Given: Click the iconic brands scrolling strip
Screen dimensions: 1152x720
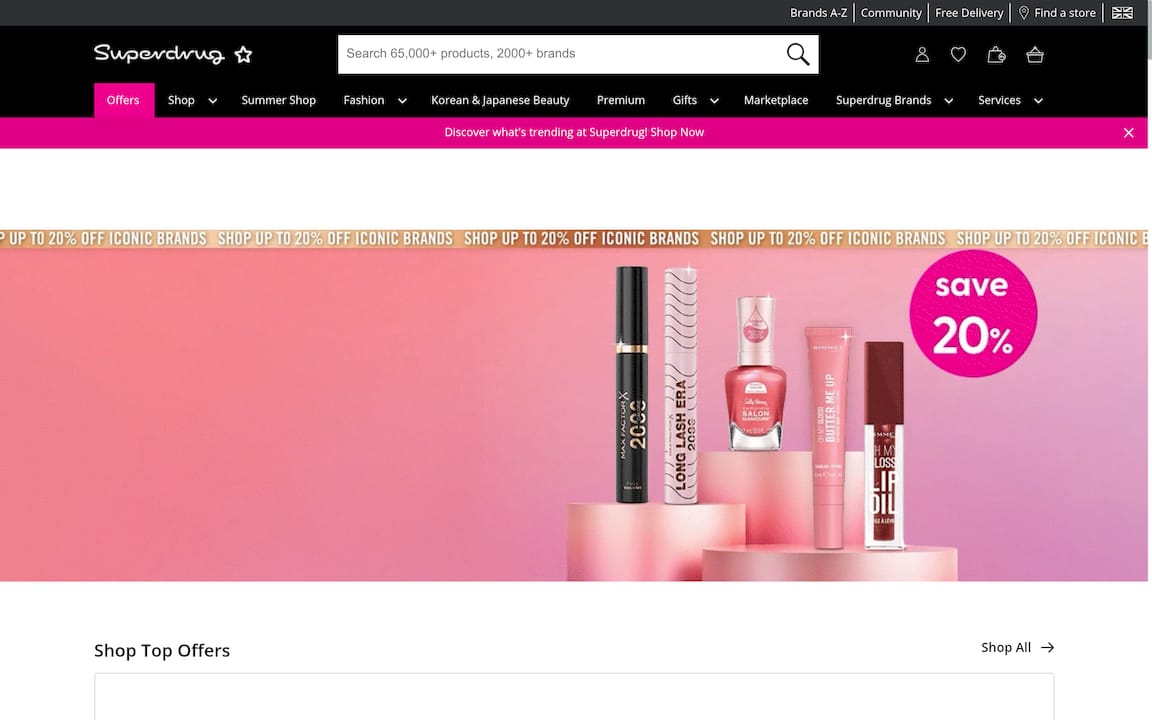Looking at the screenshot, I should [x=574, y=238].
